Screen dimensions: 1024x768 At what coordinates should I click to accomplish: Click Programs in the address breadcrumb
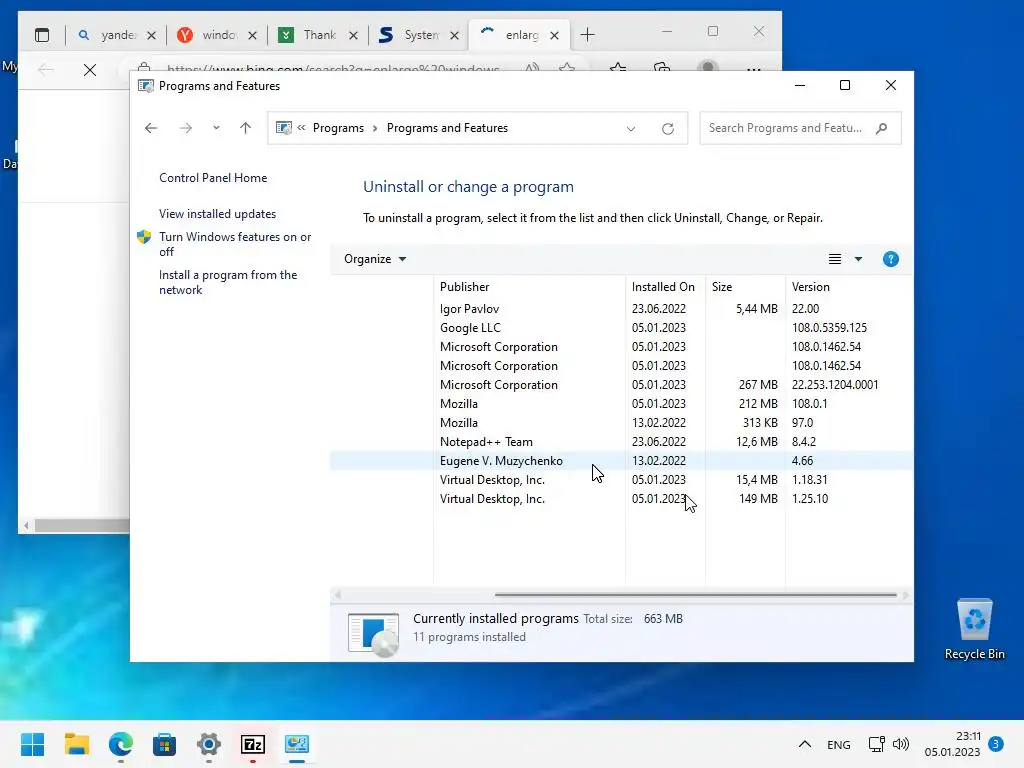coord(338,128)
